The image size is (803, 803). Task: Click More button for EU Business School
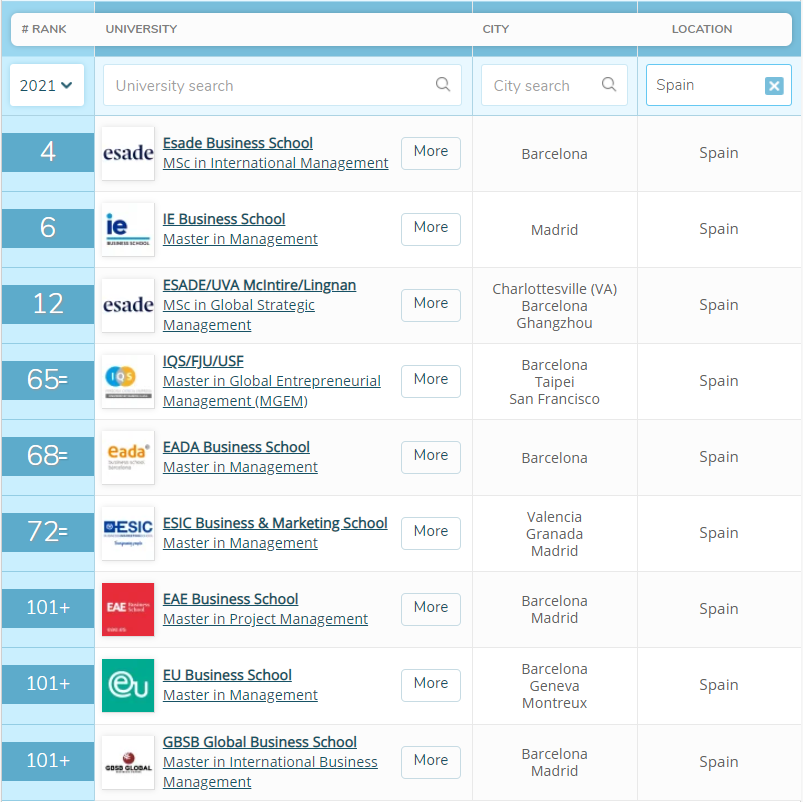point(431,685)
